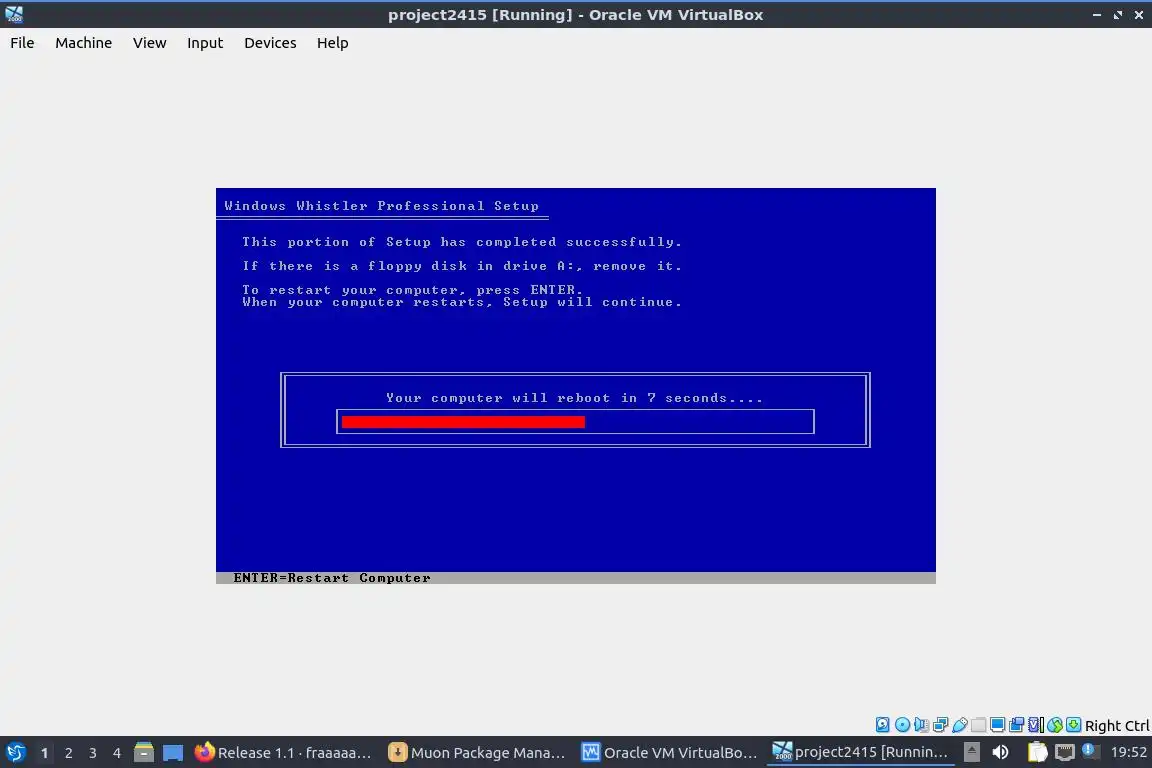The width and height of the screenshot is (1152, 768).
Task: Click the CPU virtualization indicator icon
Action: (x=1036, y=725)
